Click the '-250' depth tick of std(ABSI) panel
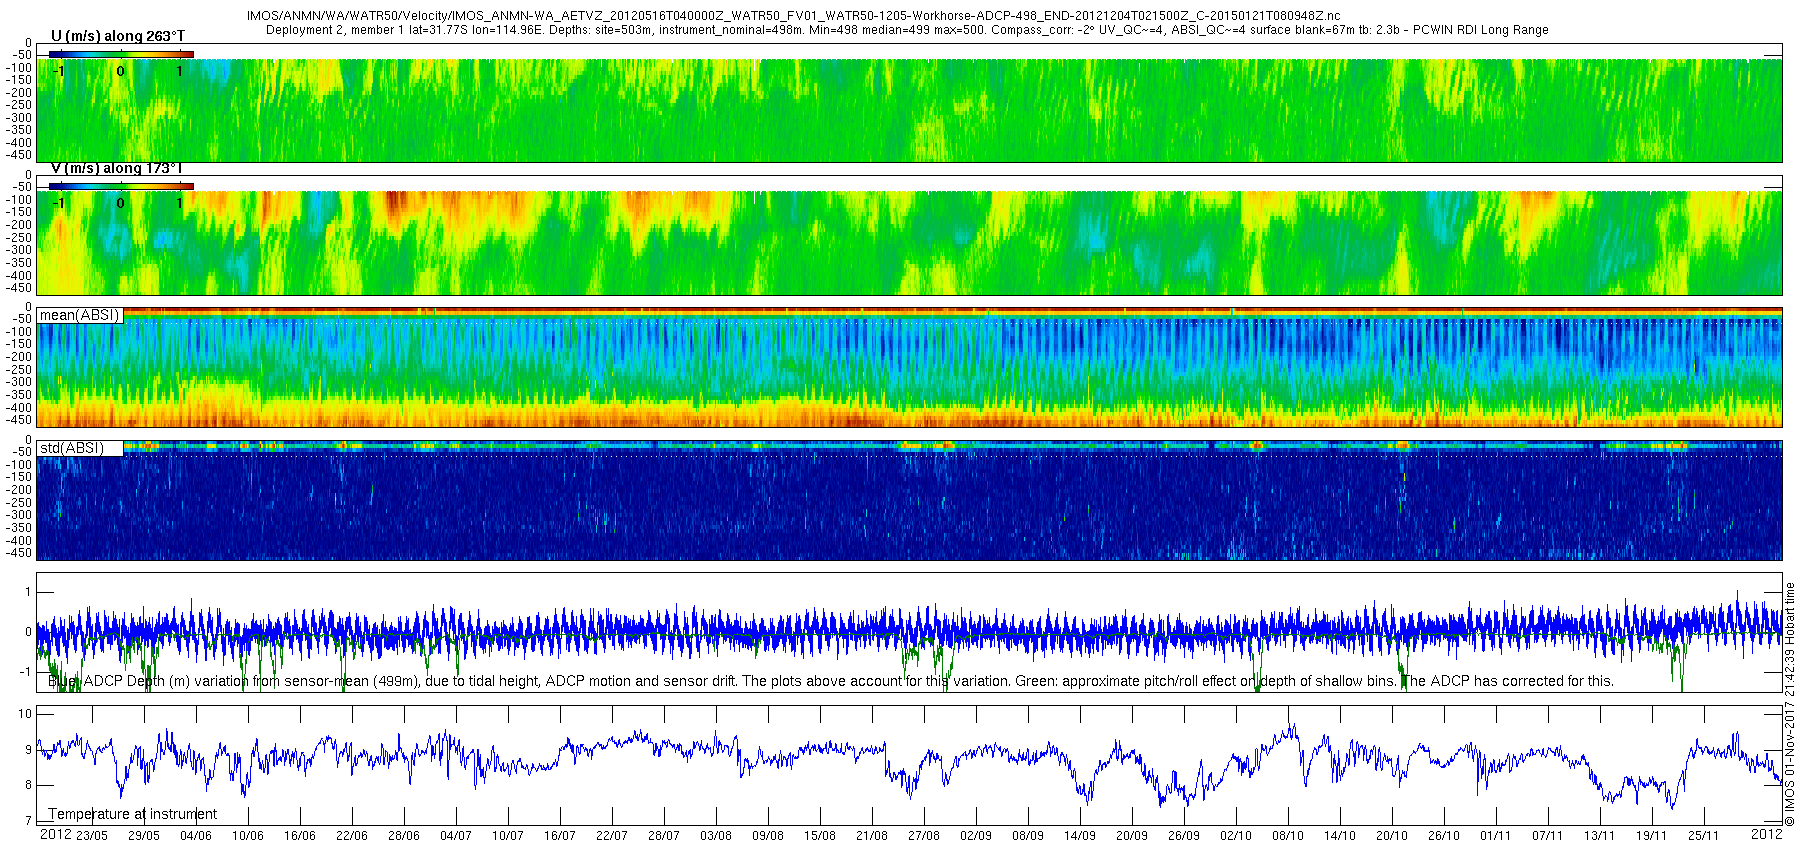Screen dimensions: 1800x850 point(20,503)
